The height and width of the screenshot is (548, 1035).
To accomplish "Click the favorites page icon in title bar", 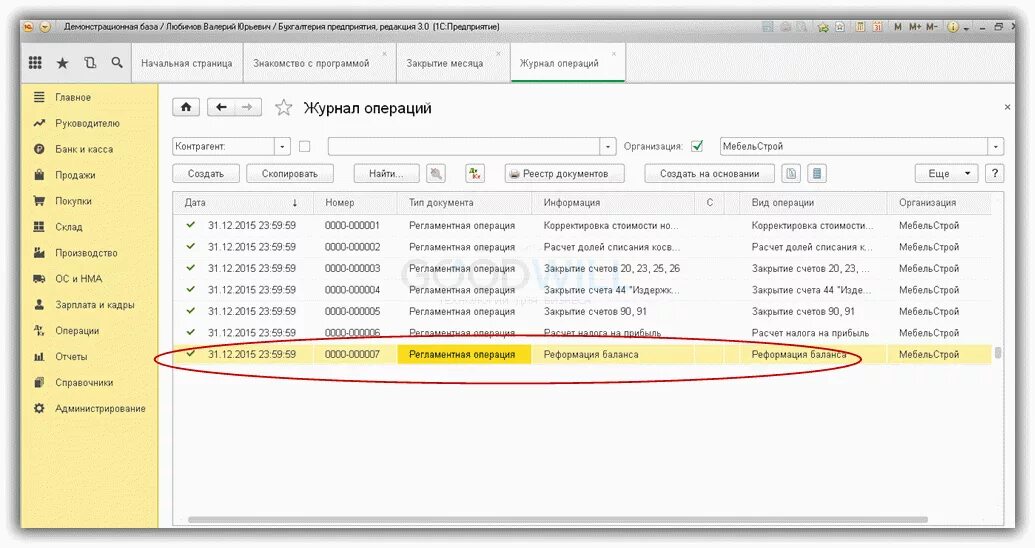I will tap(840, 27).
